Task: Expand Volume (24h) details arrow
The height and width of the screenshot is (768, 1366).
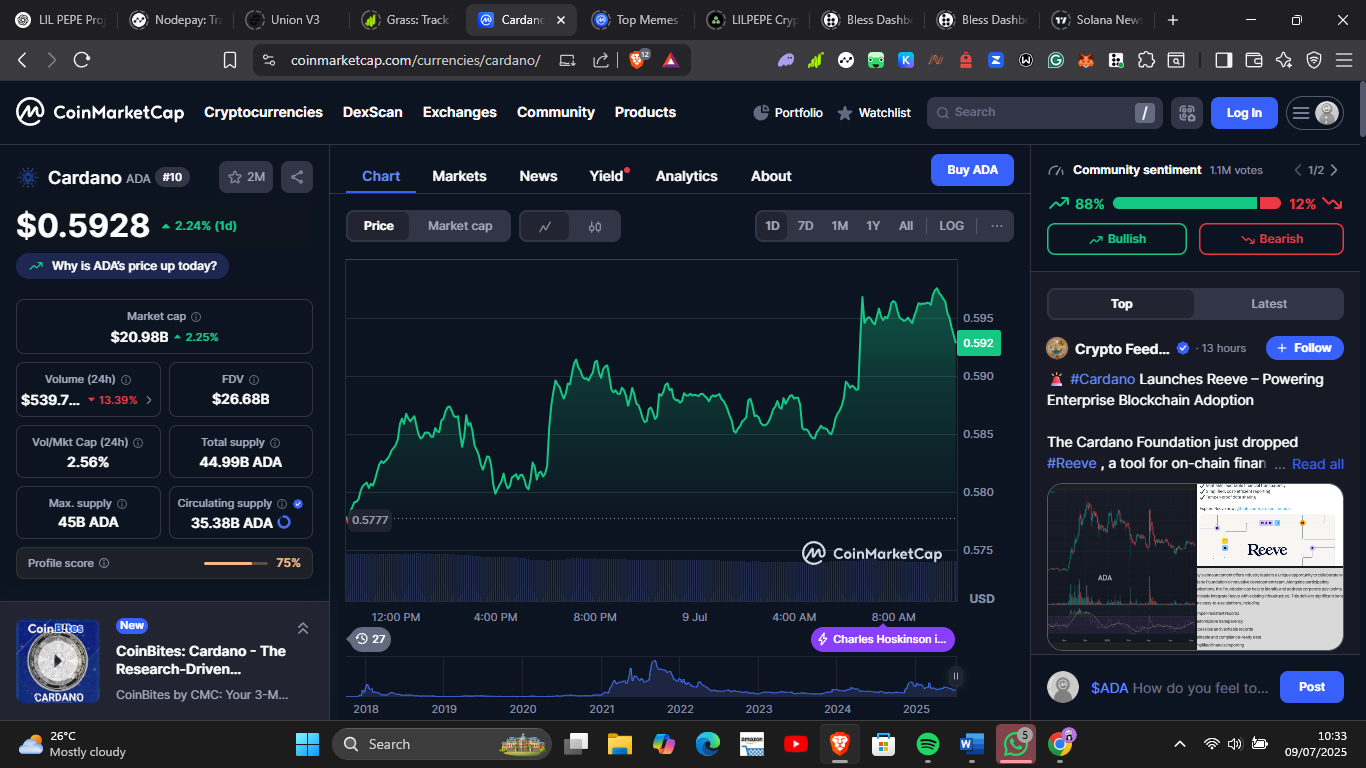Action: (150, 400)
